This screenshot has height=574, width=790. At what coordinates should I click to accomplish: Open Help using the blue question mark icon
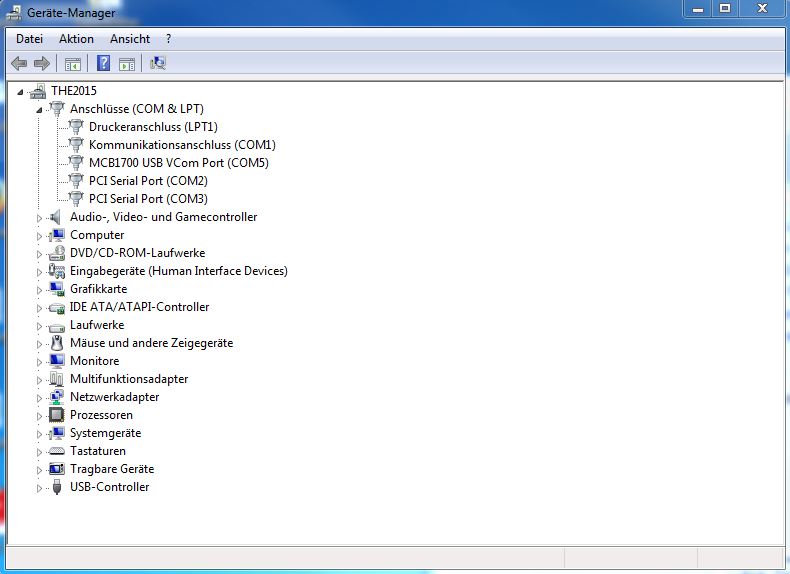[x=103, y=63]
